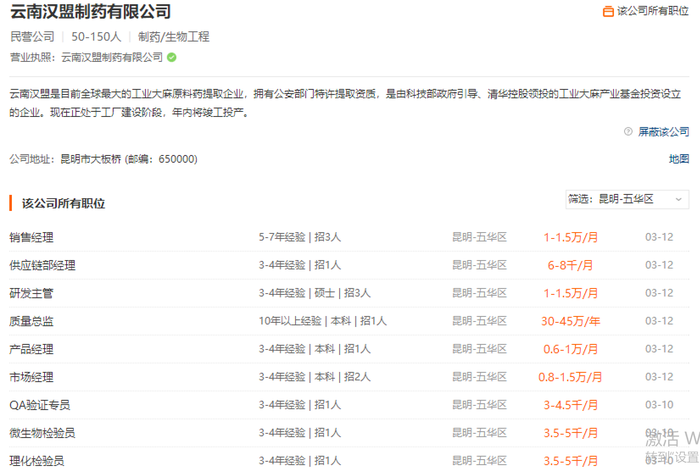The width and height of the screenshot is (700, 474).
Task: Open the 市场经理 job posting
Action: point(31,377)
